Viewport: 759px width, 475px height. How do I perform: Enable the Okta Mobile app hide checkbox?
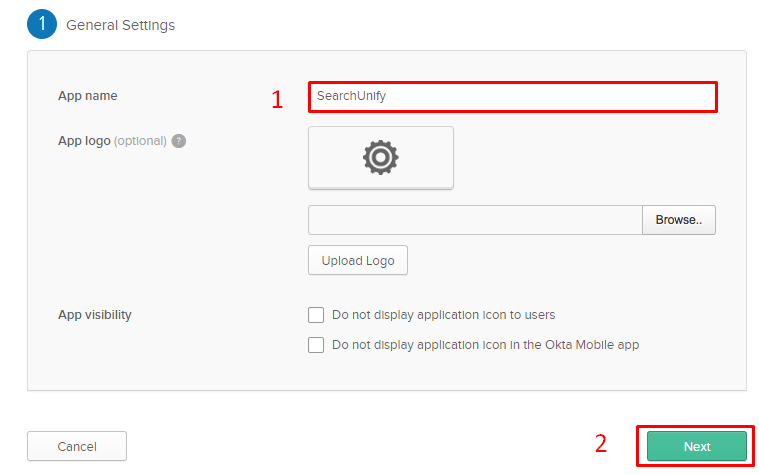pos(316,345)
